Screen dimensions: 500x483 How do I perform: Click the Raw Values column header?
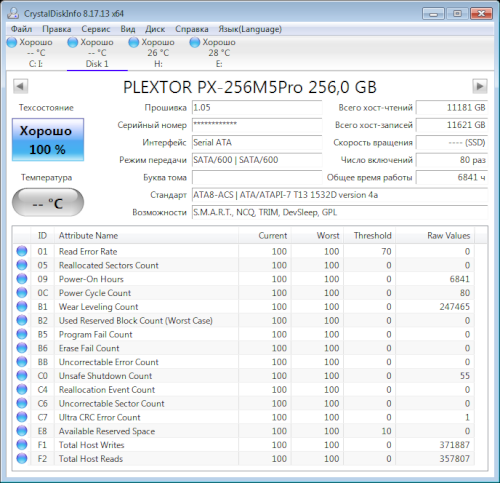coord(435,235)
